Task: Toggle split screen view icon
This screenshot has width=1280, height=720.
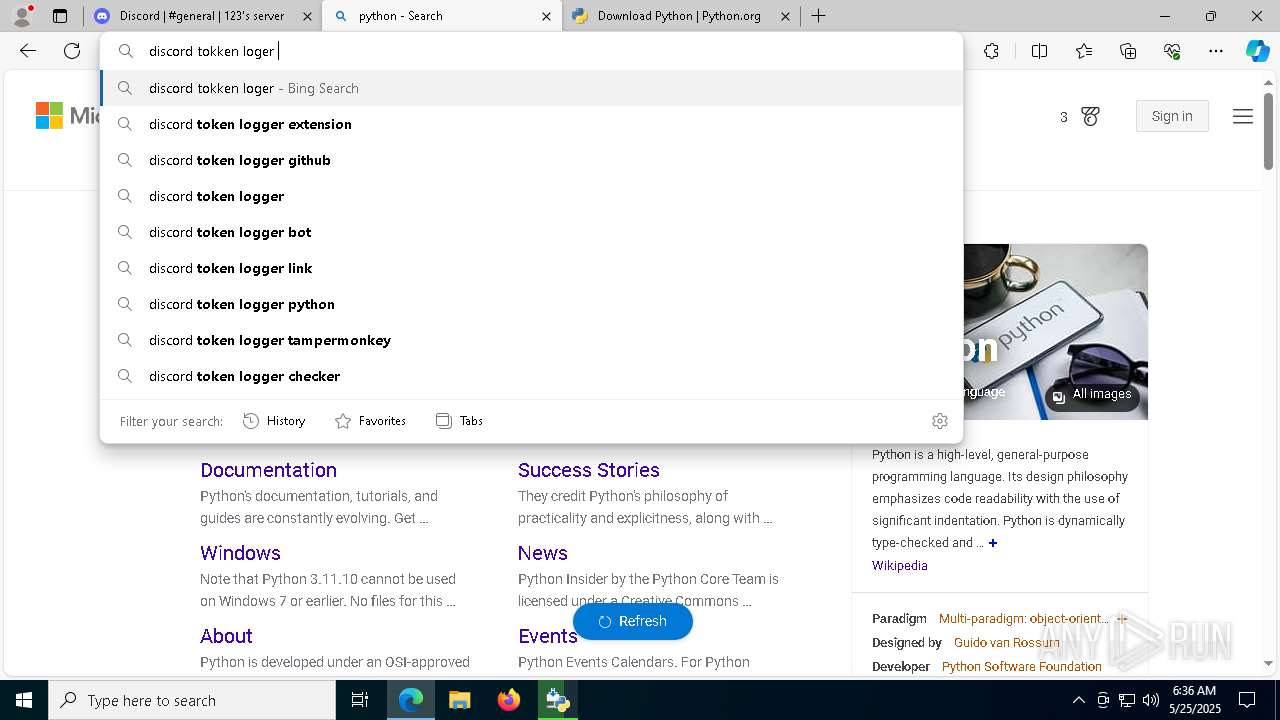Action: [x=1039, y=51]
